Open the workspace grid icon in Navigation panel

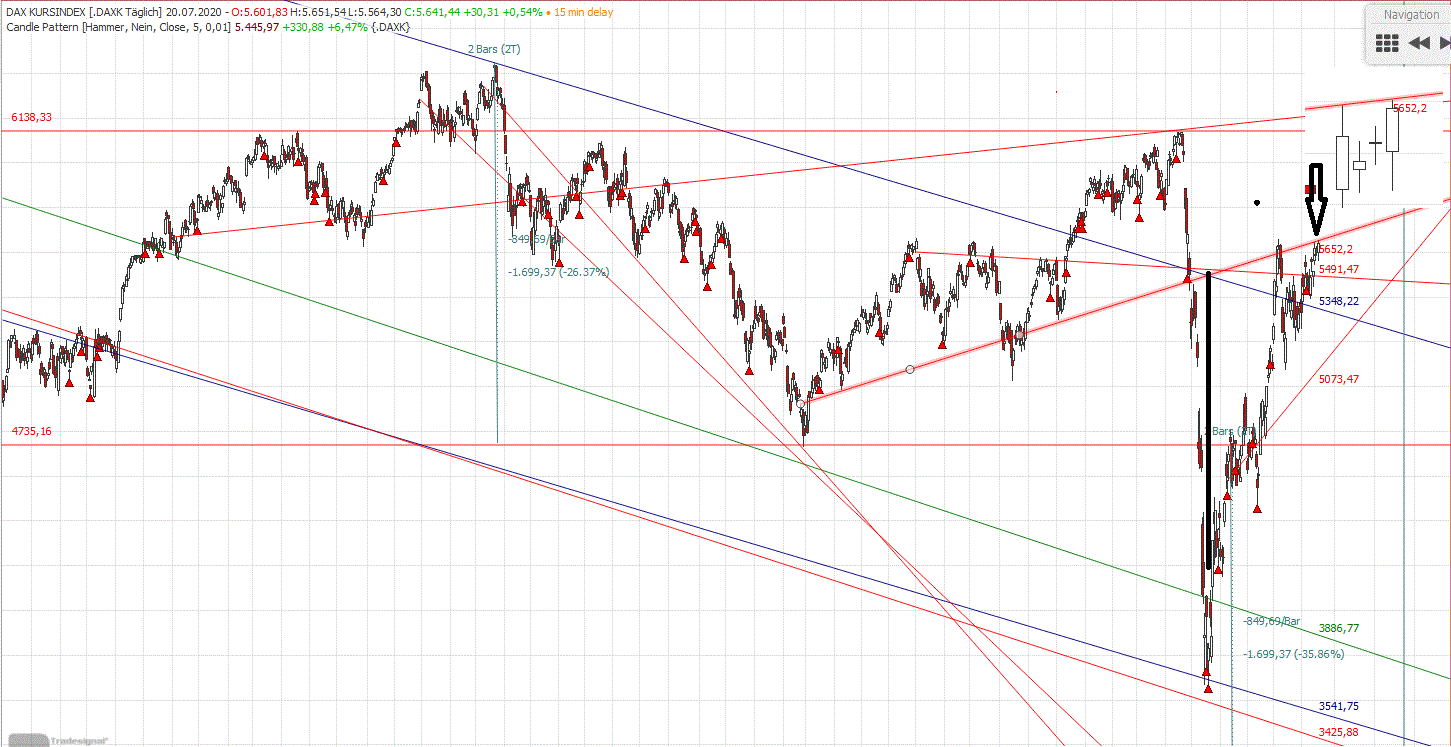(x=1385, y=42)
